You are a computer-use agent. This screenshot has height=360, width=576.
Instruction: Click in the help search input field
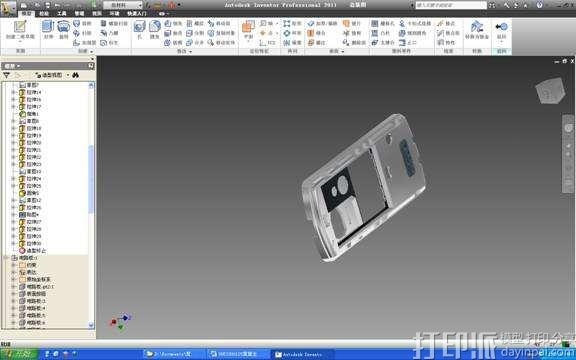coord(451,5)
